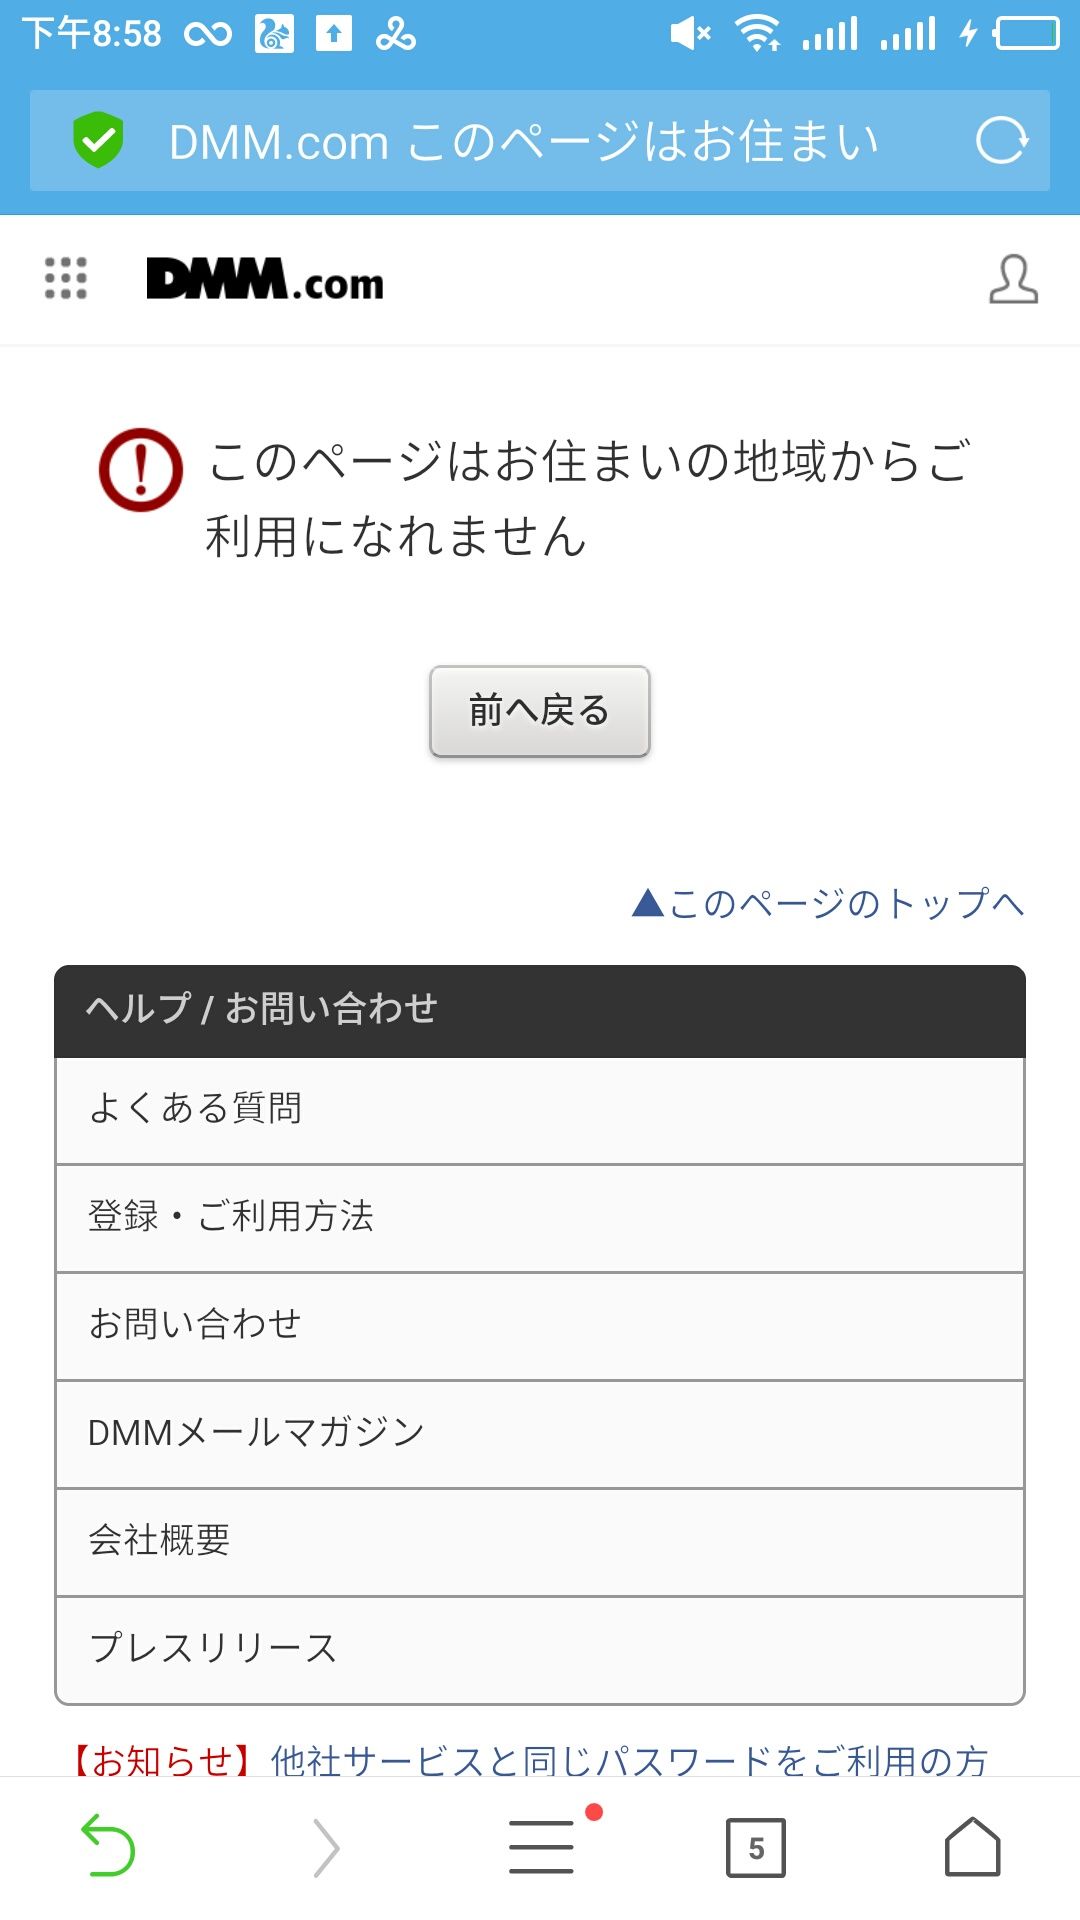The width and height of the screenshot is (1080, 1920).
Task: Reload the page with refresh icon
Action: (1001, 140)
